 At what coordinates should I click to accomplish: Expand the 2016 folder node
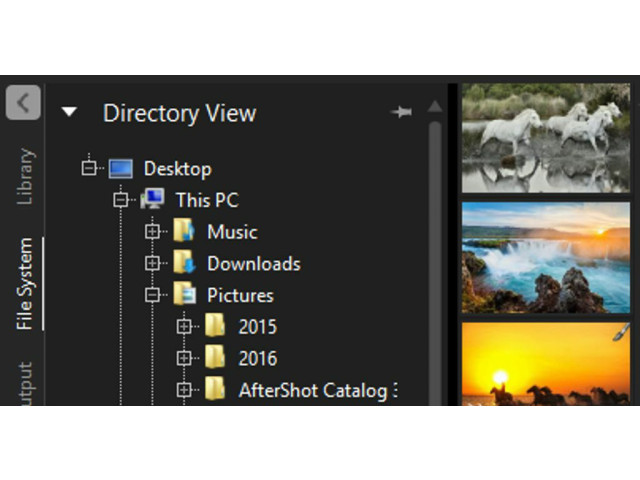click(184, 358)
